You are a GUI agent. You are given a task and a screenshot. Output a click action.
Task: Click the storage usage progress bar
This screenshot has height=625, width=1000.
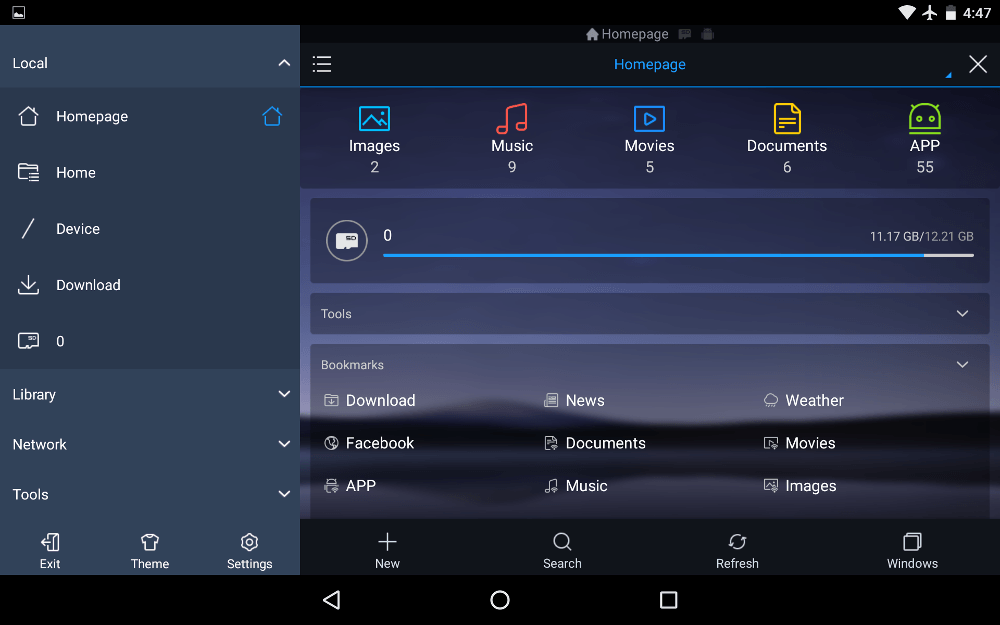pyautogui.click(x=678, y=255)
